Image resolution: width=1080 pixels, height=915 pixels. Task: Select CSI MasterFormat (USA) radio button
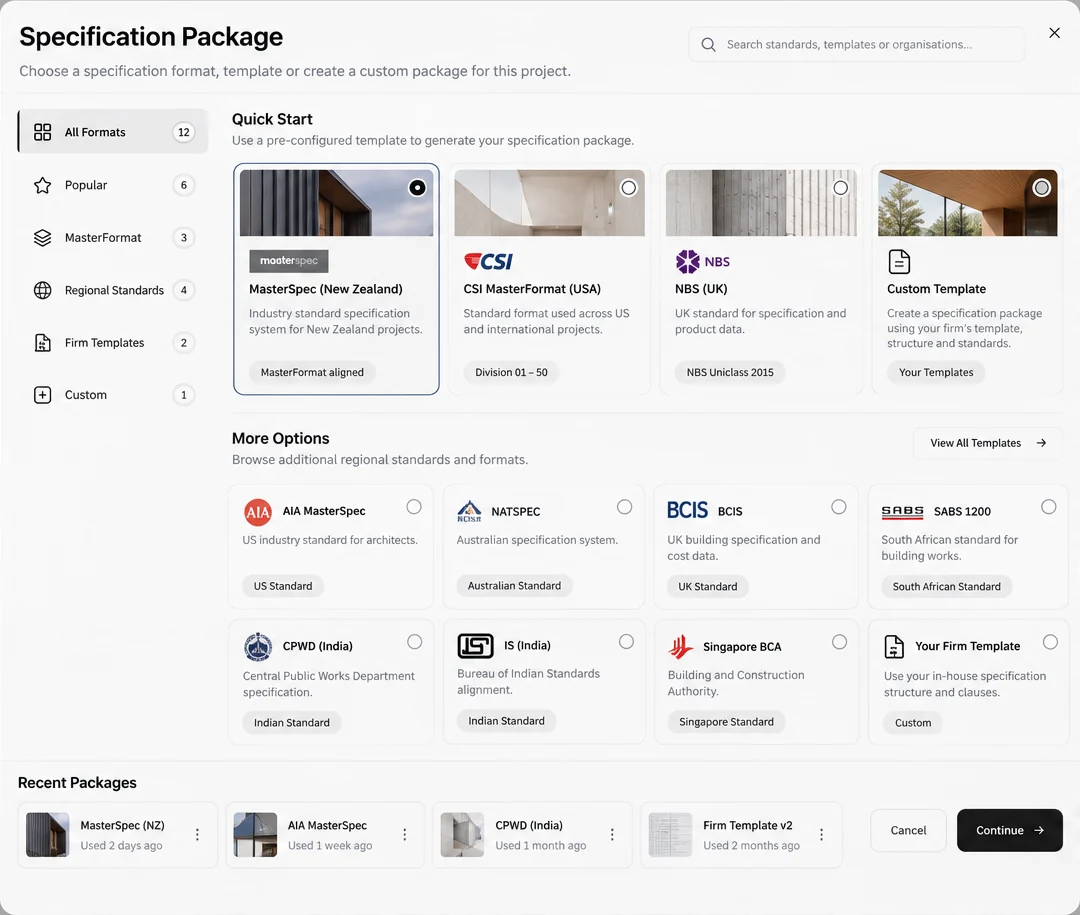(629, 188)
